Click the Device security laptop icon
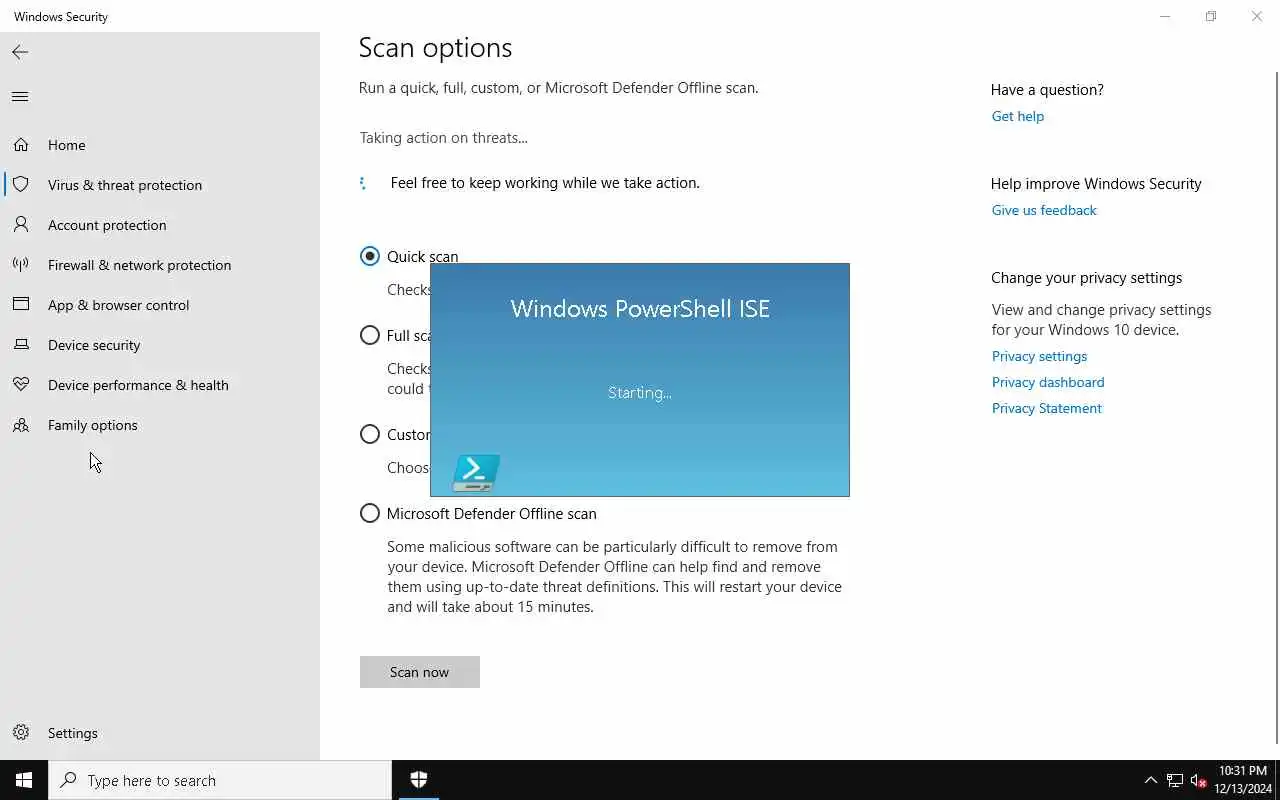The image size is (1280, 800). pyautogui.click(x=21, y=345)
